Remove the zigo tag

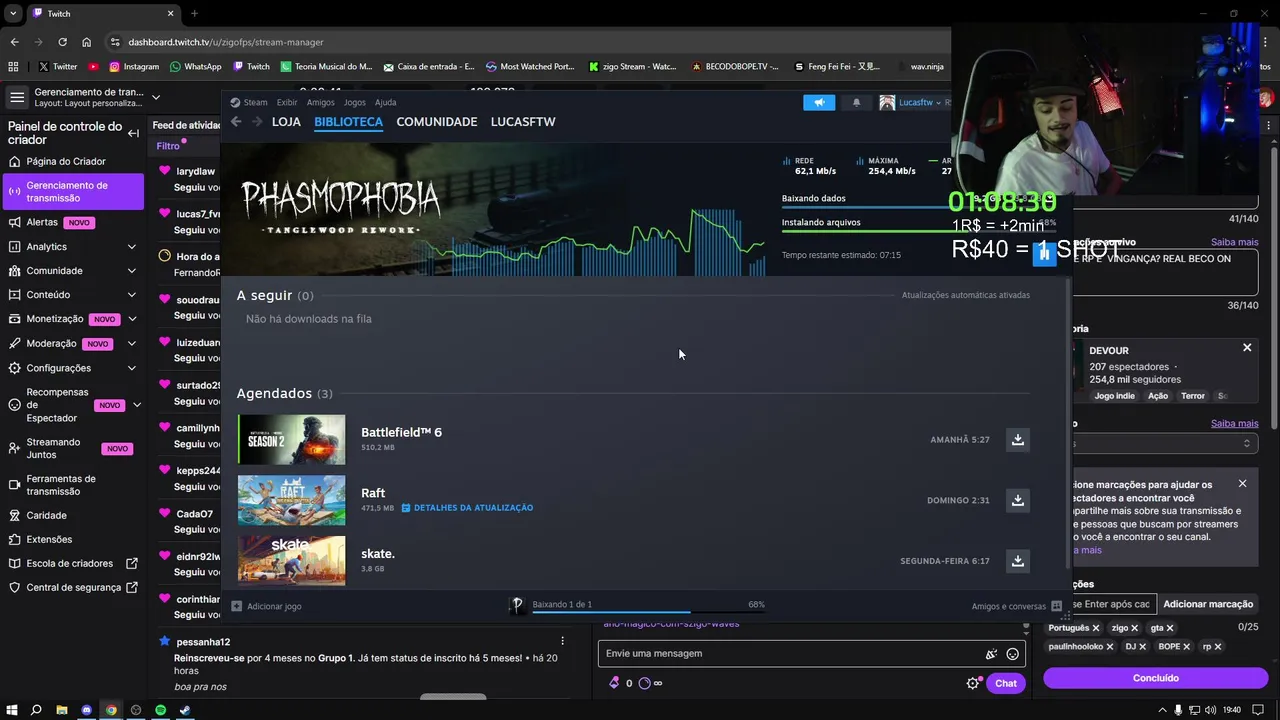(x=1135, y=628)
